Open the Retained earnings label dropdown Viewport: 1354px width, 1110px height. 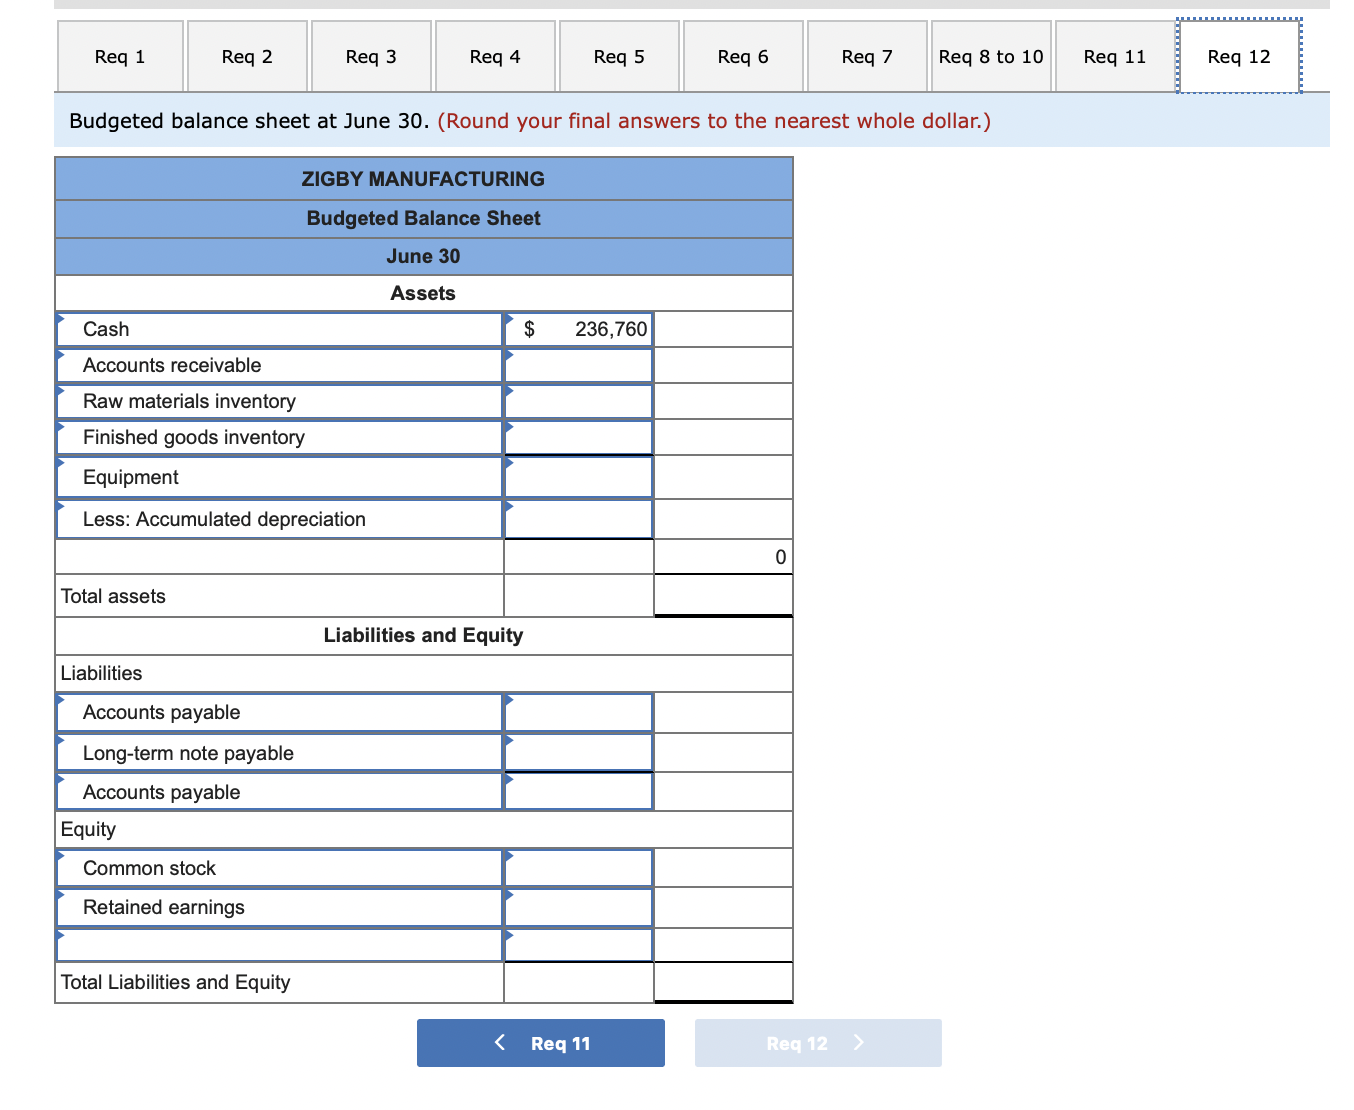pos(279,907)
